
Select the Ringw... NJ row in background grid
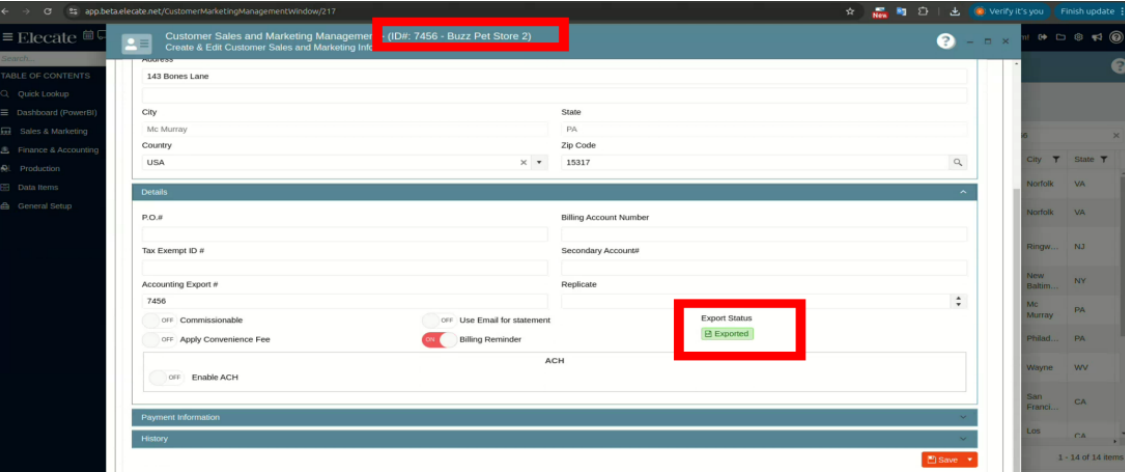(x=1070, y=247)
